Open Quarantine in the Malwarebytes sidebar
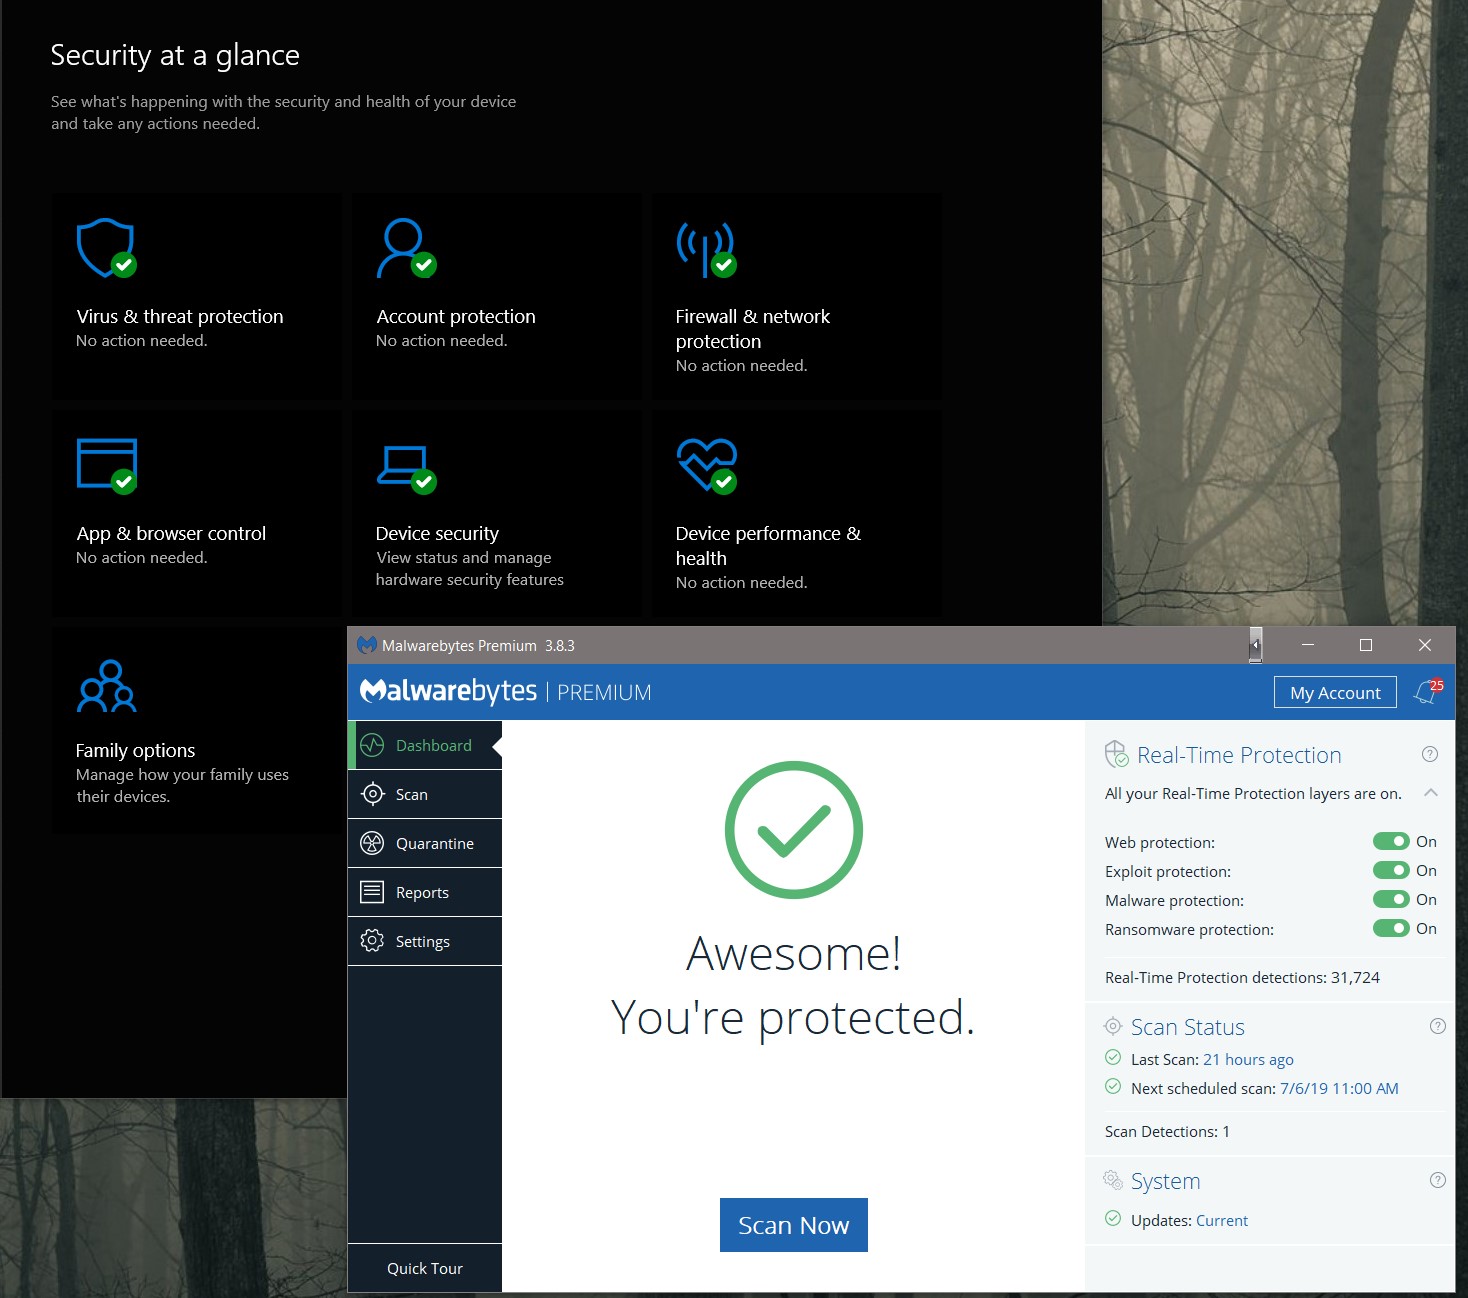 coord(425,843)
